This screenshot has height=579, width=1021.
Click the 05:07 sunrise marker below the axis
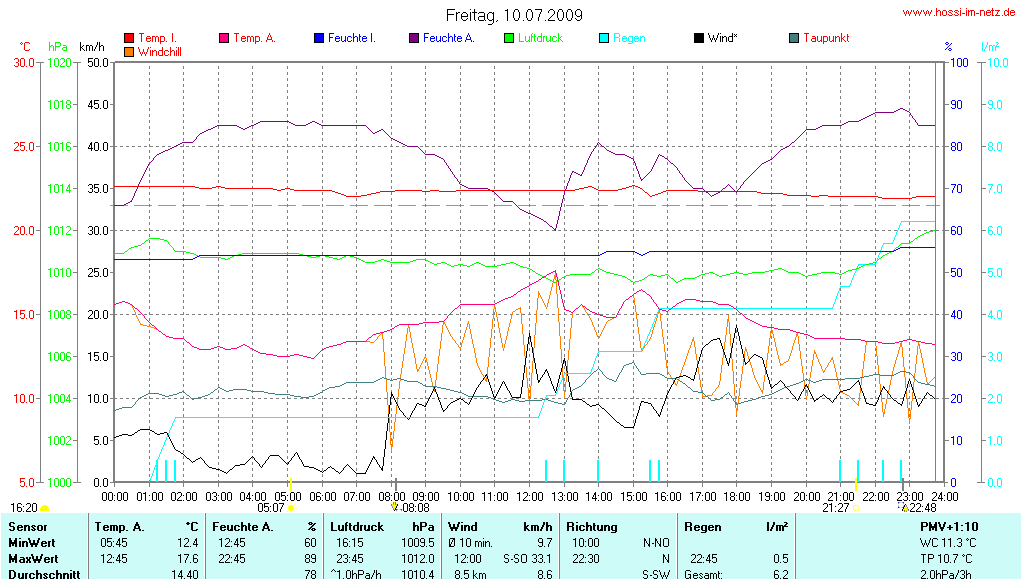click(271, 508)
